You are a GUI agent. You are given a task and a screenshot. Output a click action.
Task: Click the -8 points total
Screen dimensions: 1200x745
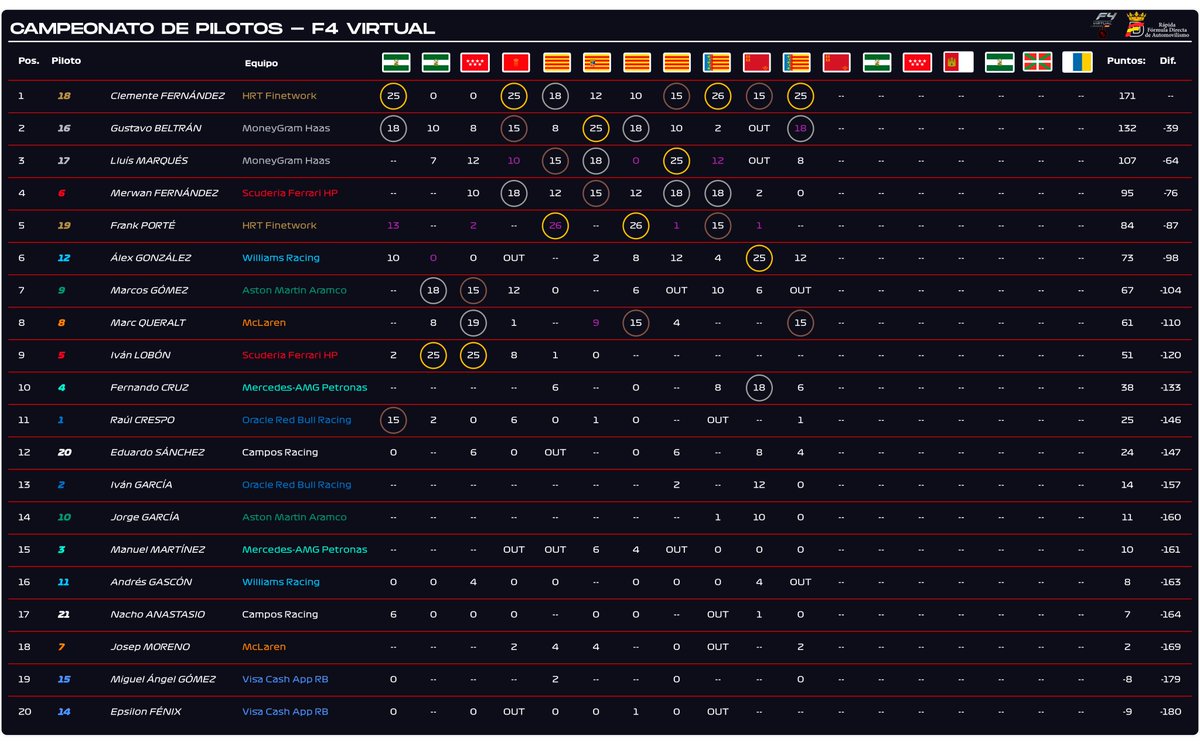[1128, 679]
